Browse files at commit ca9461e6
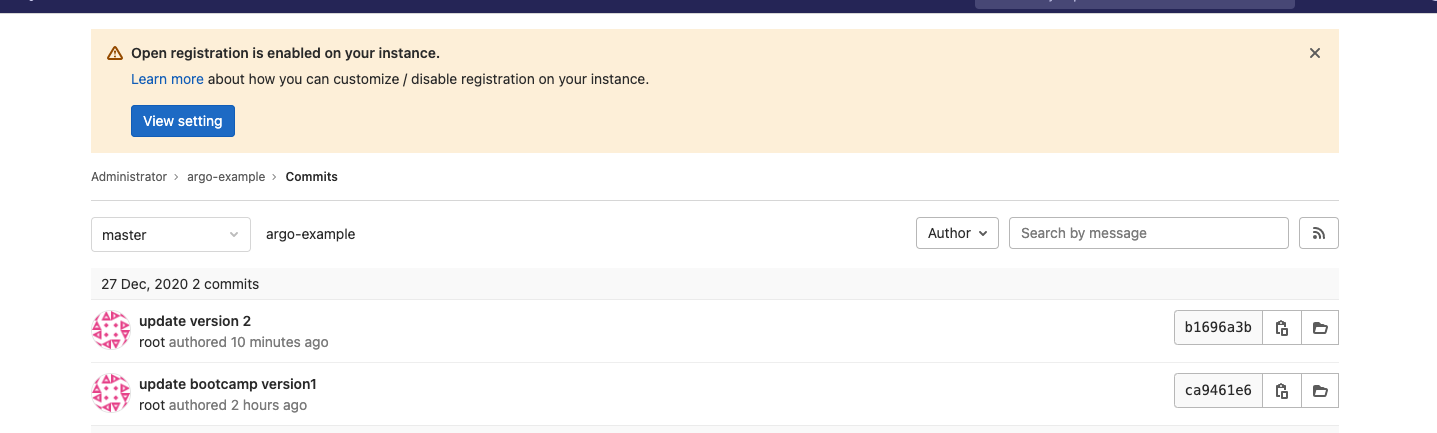1437x433 pixels. [x=1320, y=391]
